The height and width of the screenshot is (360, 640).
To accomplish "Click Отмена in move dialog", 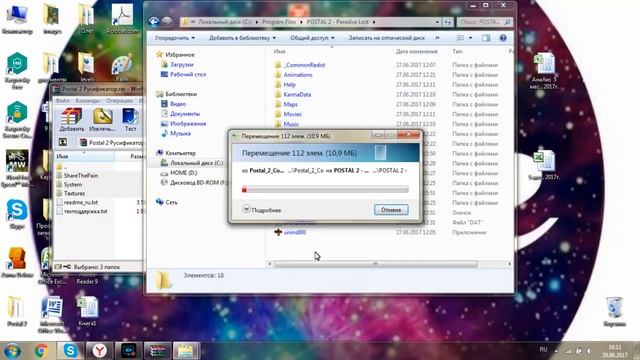I will (391, 210).
